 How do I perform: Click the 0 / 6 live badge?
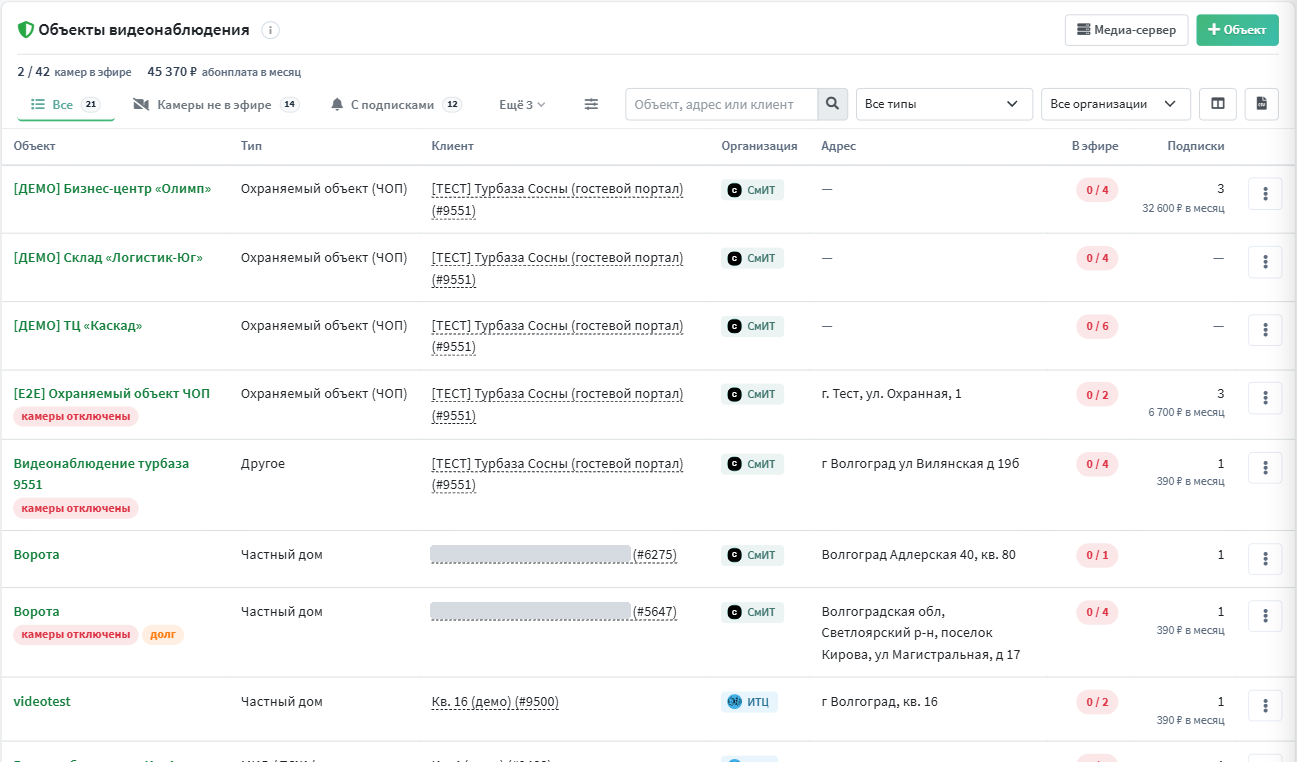pos(1097,326)
